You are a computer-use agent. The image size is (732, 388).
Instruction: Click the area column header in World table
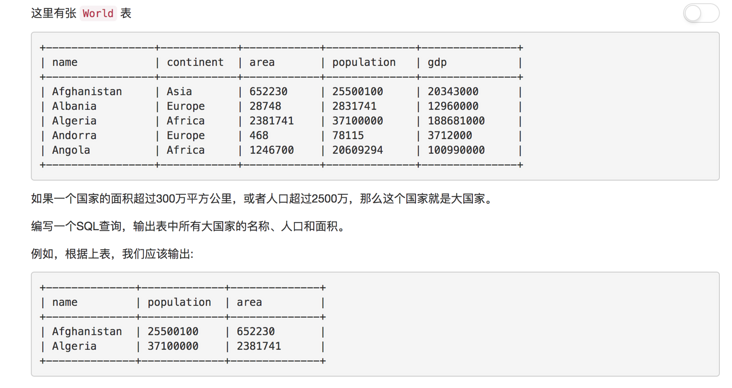[262, 62]
